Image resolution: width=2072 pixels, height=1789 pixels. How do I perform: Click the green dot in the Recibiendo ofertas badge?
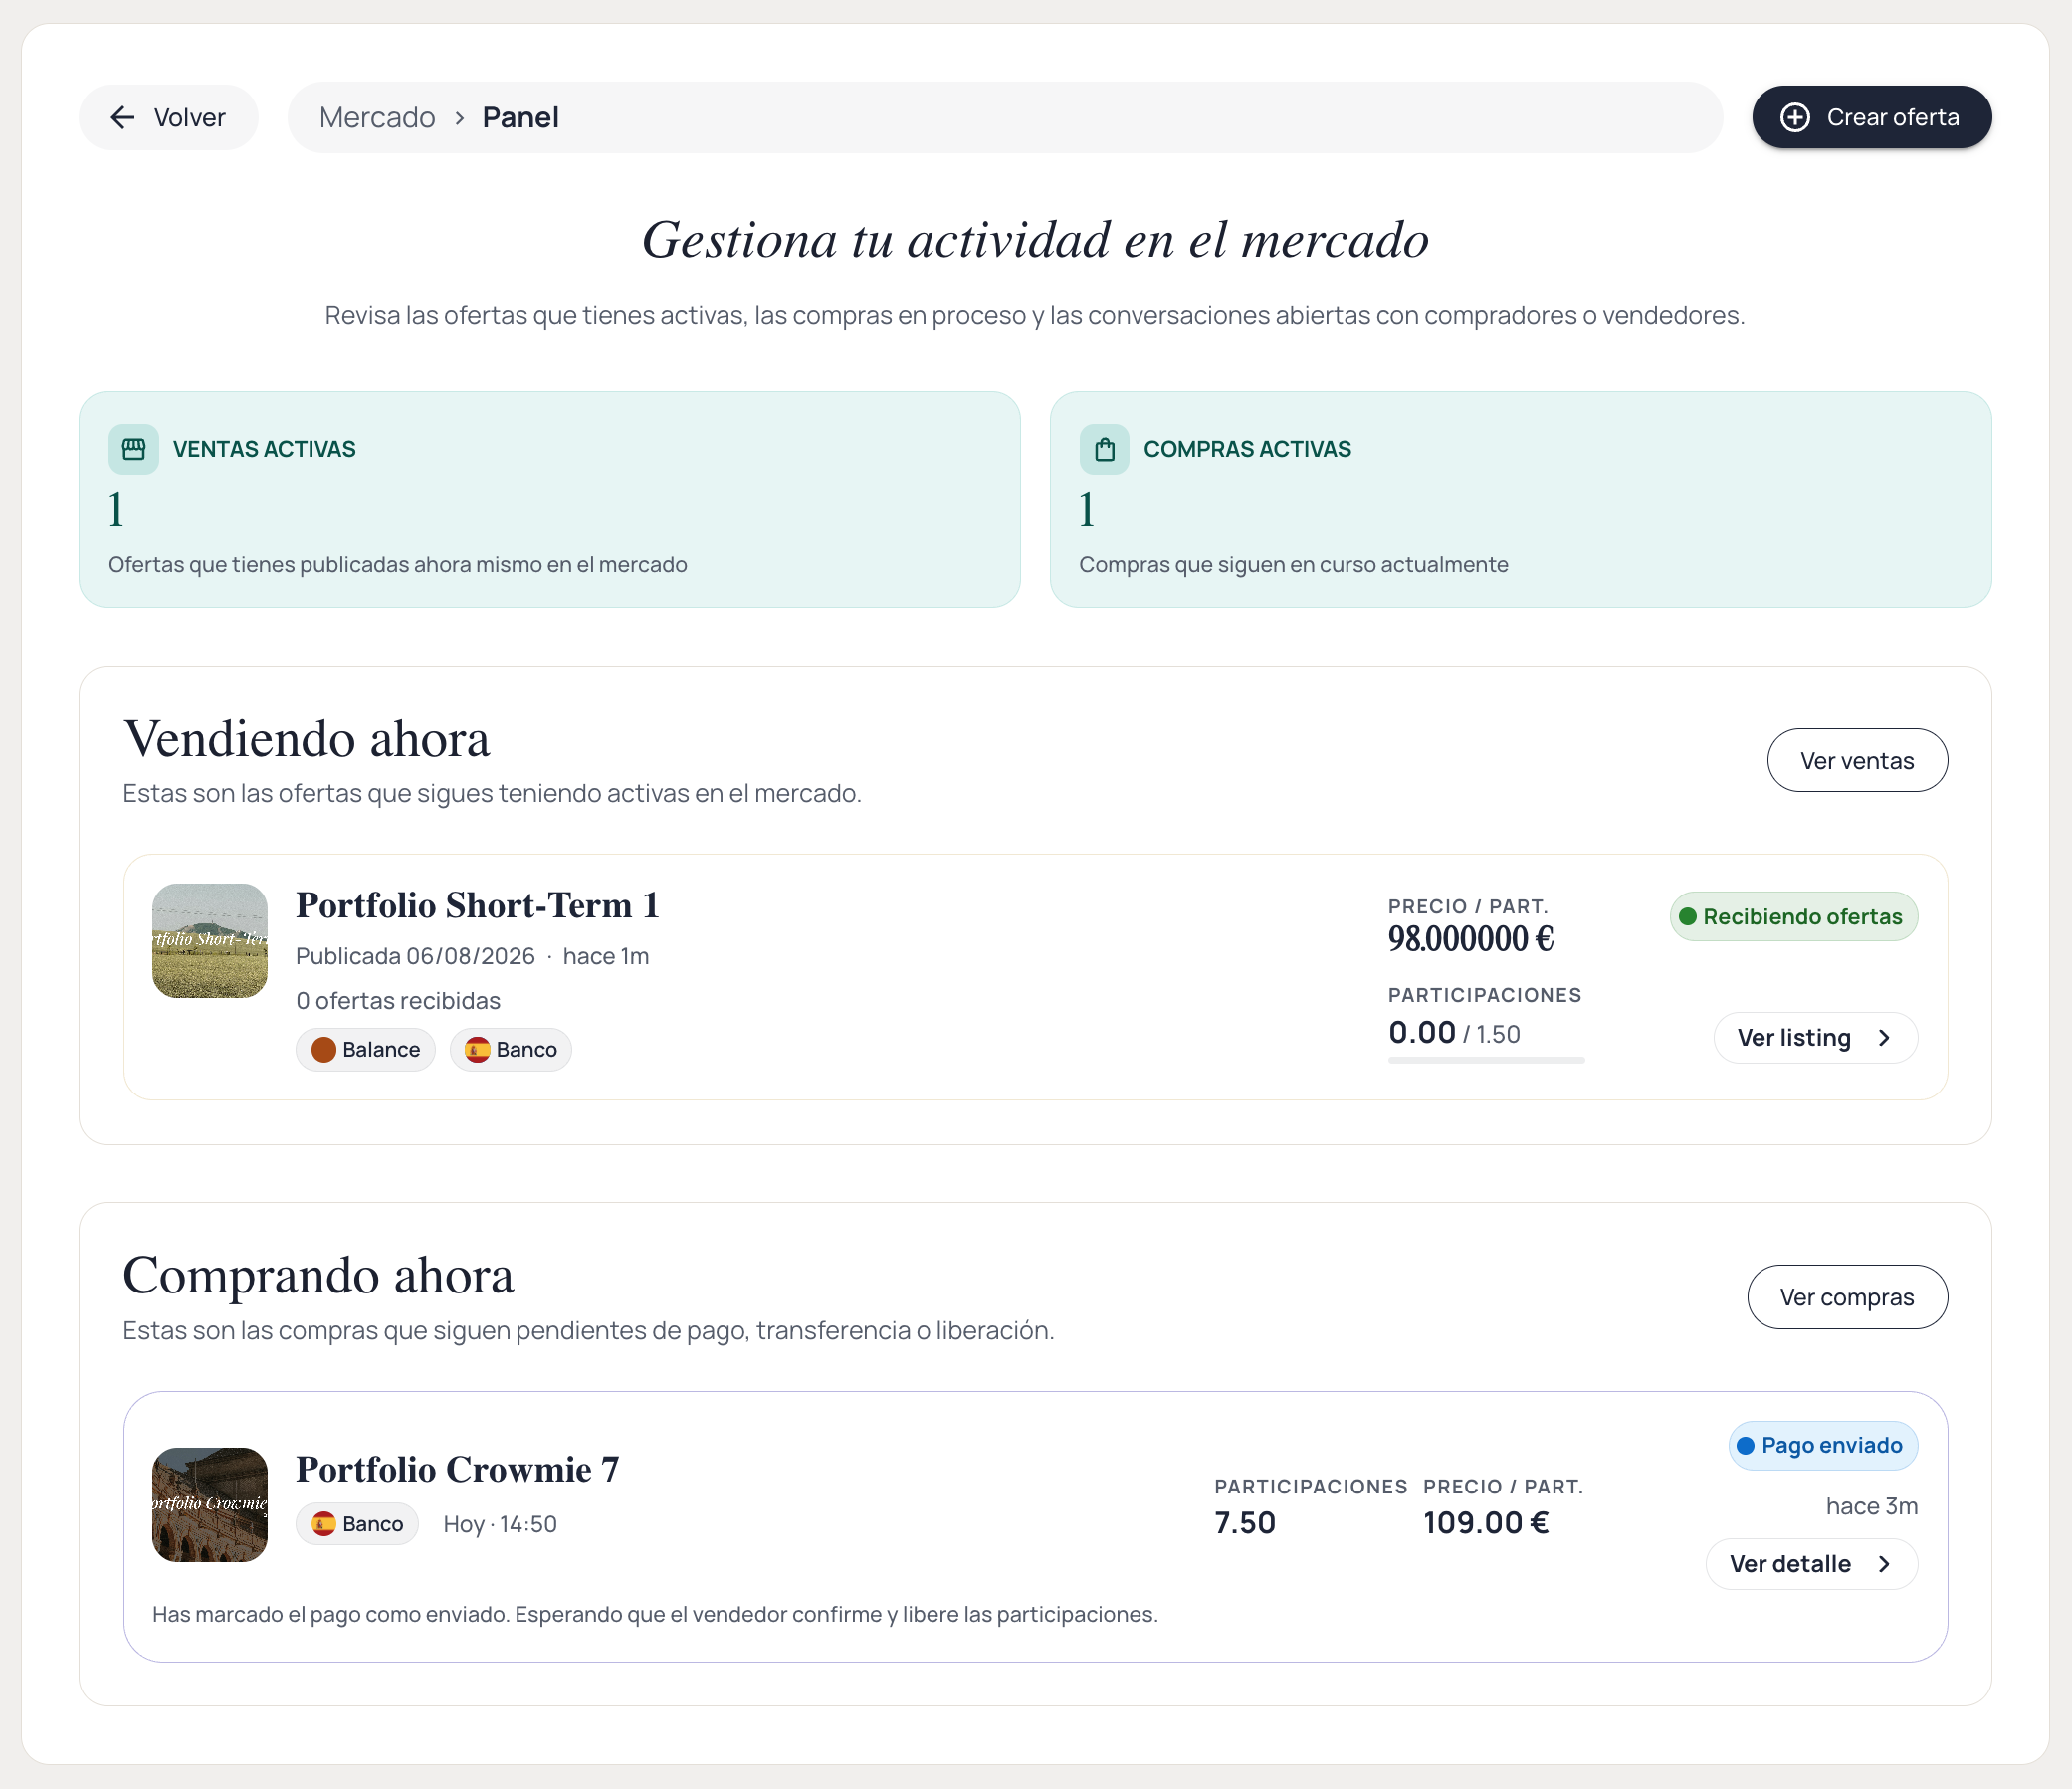point(1688,917)
